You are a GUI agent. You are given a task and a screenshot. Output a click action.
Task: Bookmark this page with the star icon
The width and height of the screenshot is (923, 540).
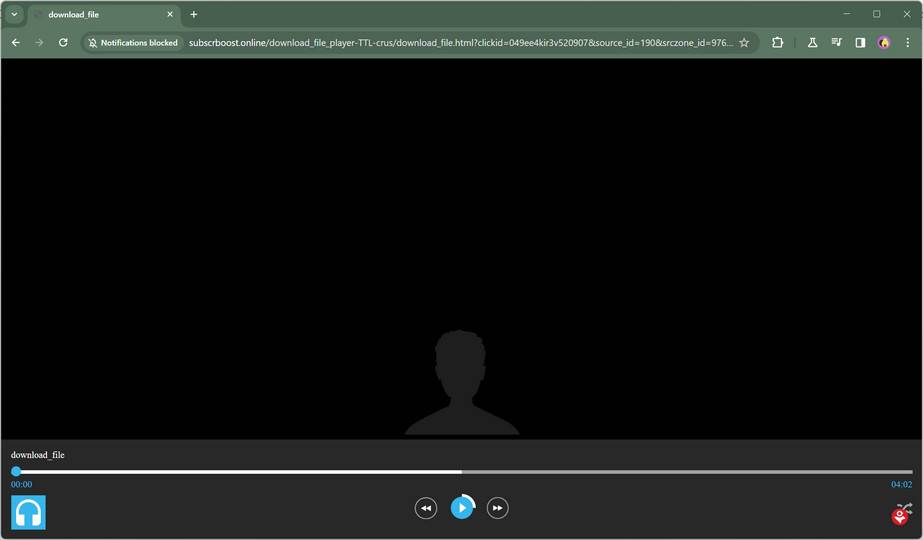pos(744,42)
